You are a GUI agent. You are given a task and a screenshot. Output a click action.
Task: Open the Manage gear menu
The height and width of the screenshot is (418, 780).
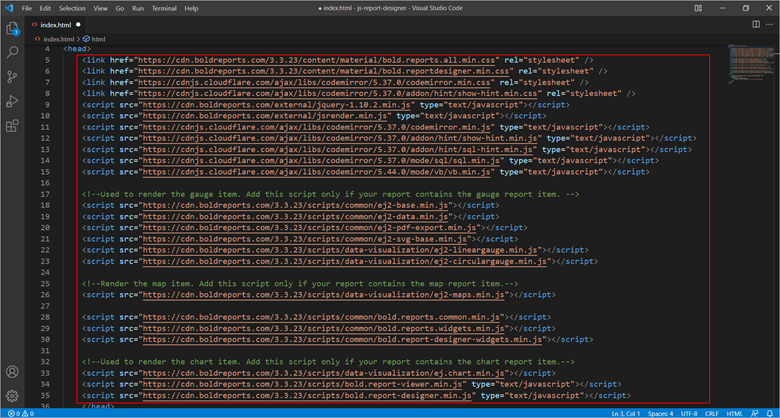(12, 396)
